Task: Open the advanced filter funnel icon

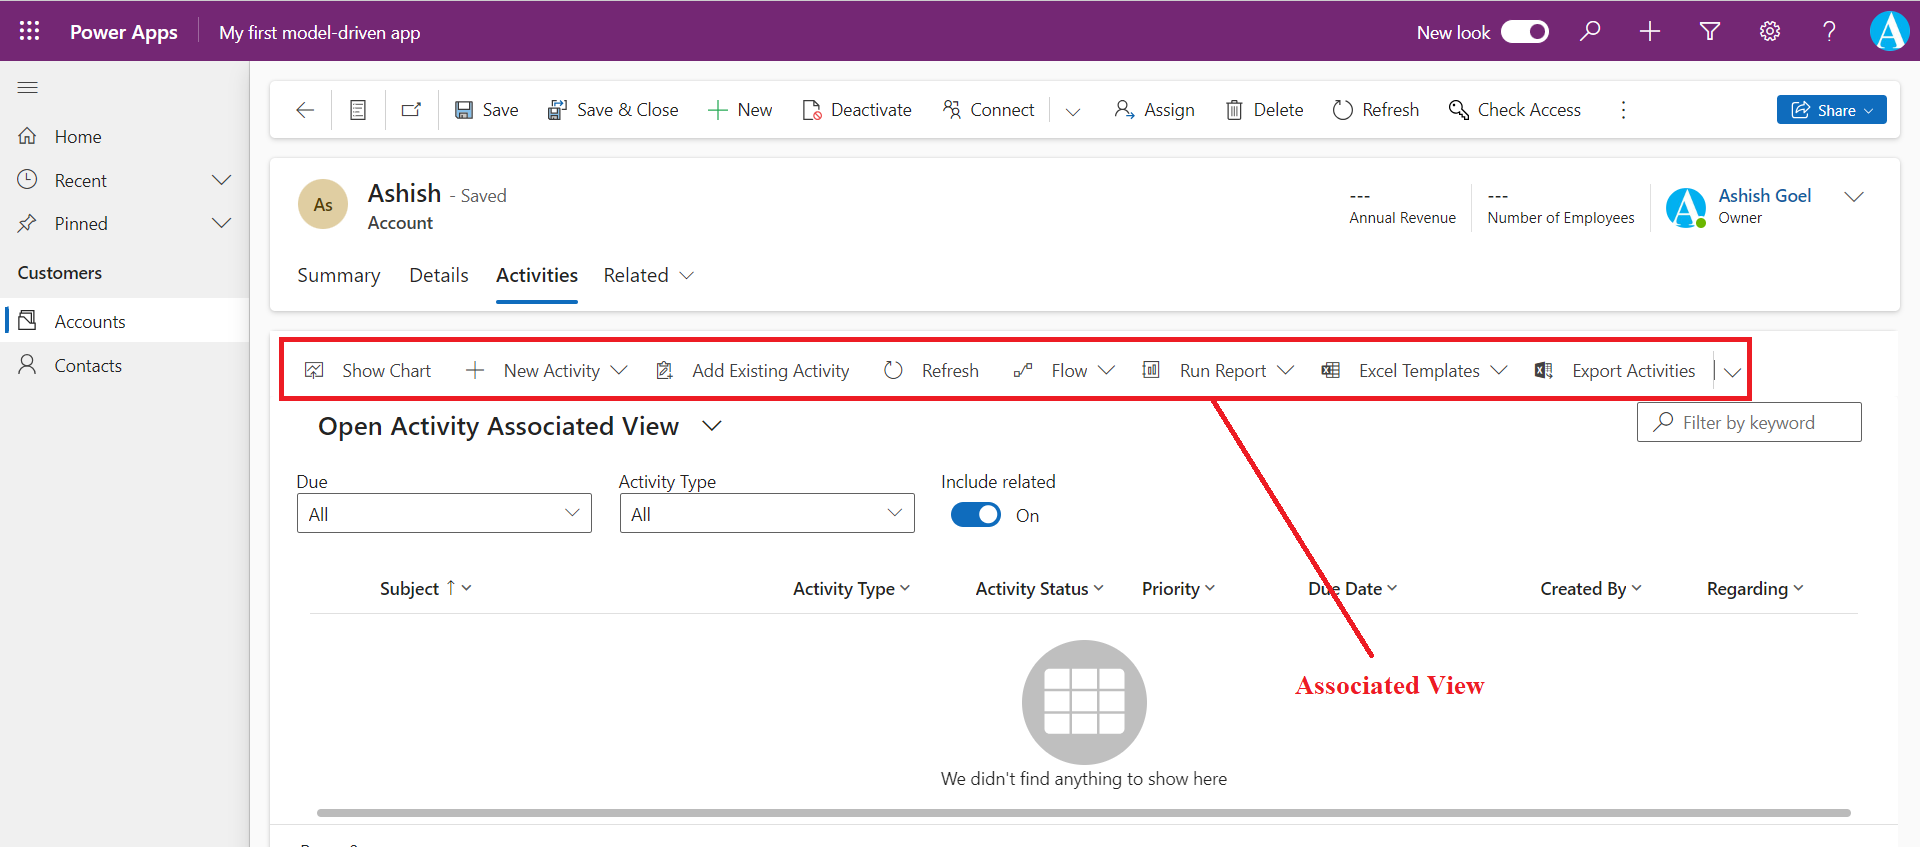Action: (1710, 31)
